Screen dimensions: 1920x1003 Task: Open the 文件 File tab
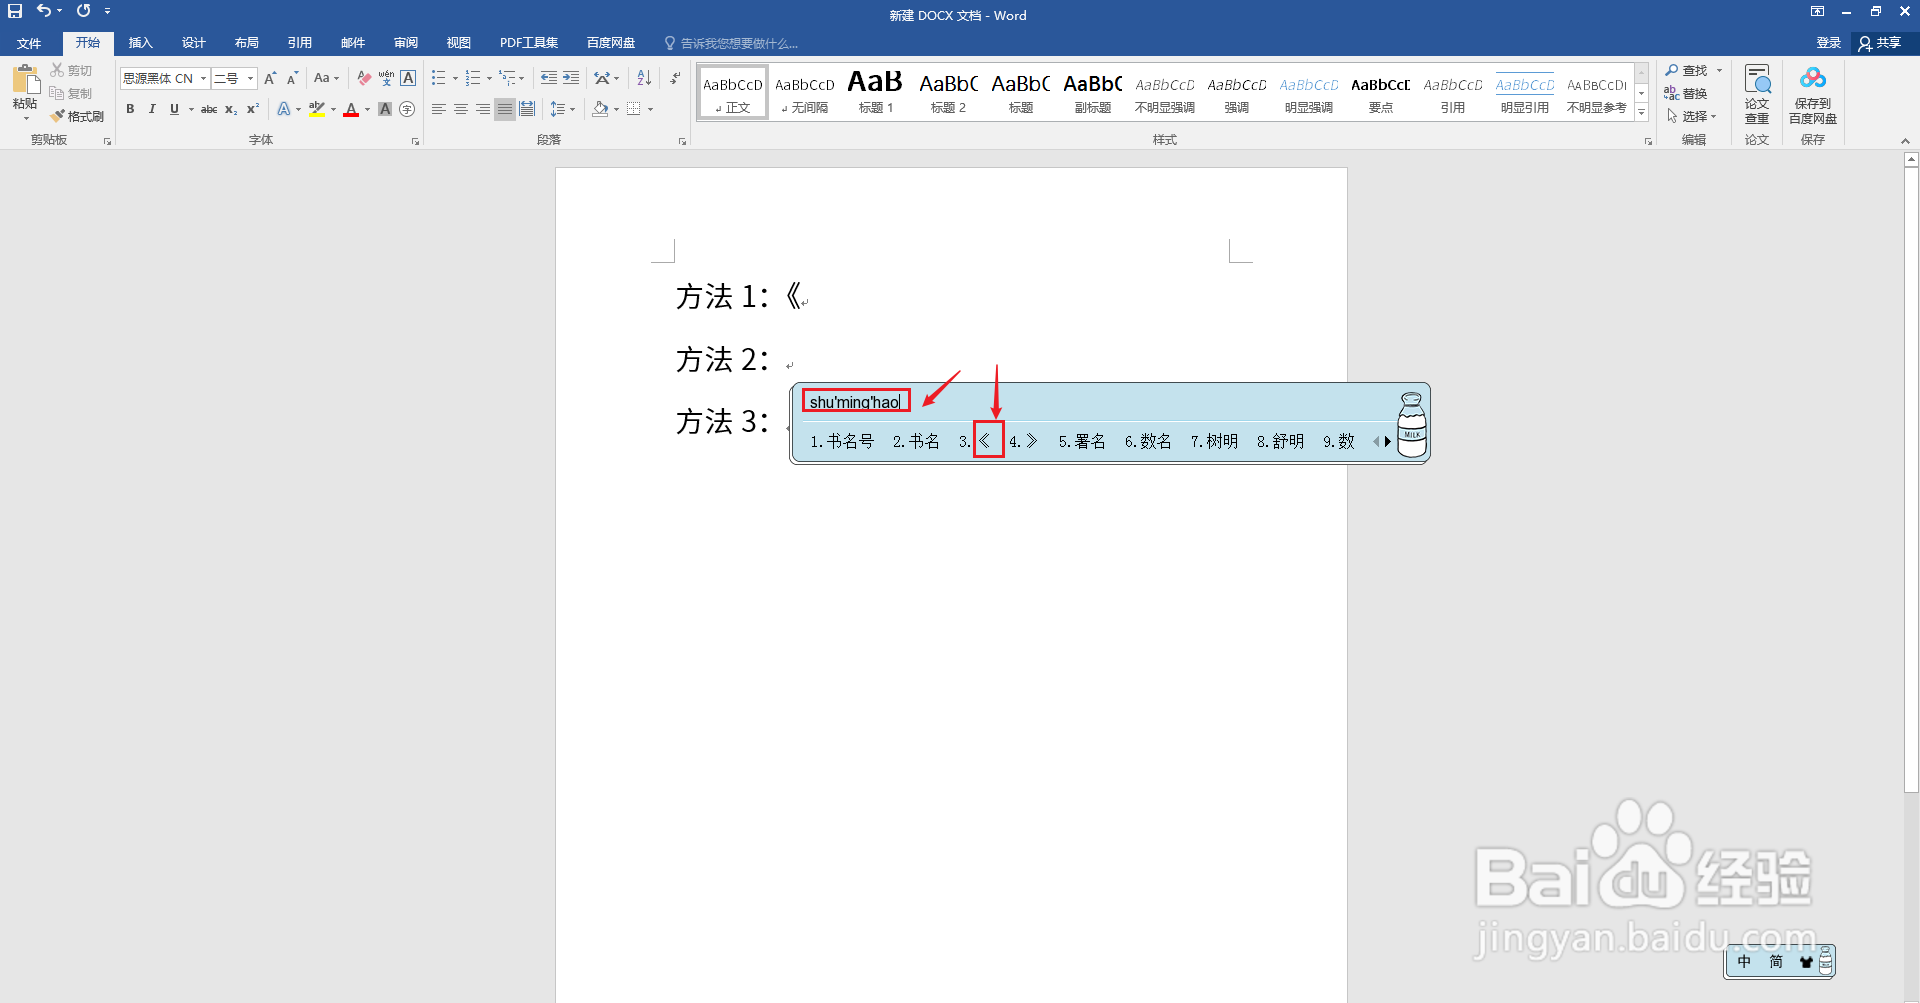pyautogui.click(x=29, y=43)
